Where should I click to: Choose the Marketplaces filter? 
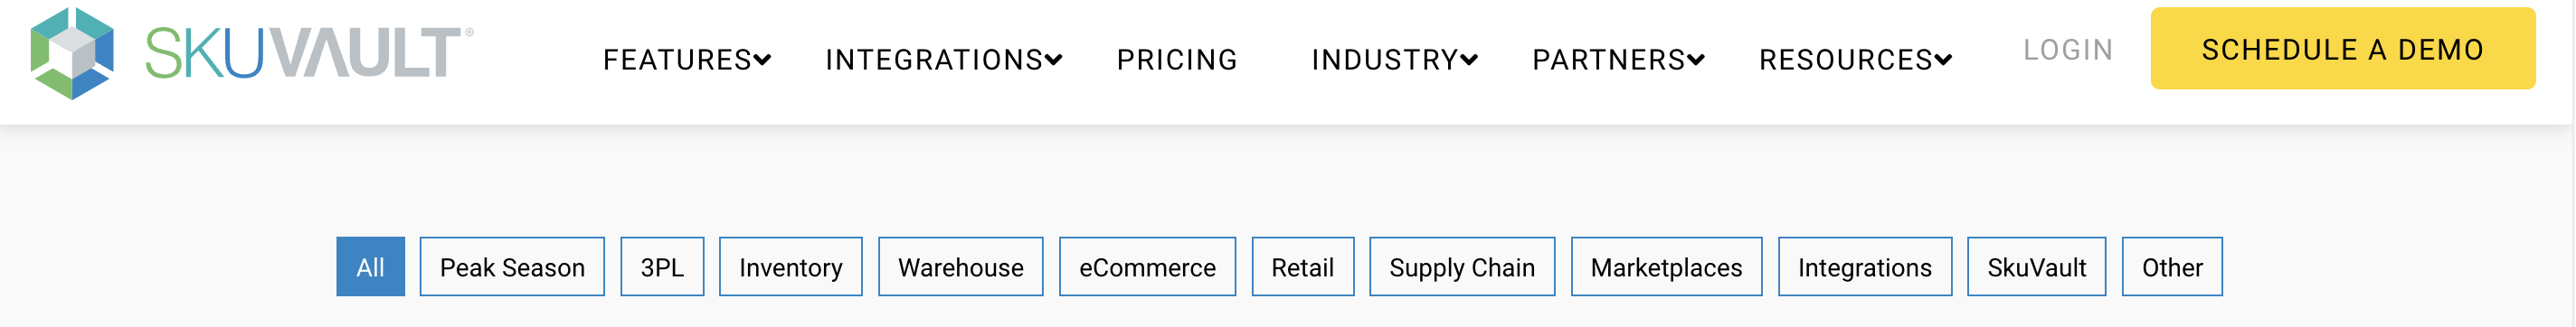point(1667,267)
